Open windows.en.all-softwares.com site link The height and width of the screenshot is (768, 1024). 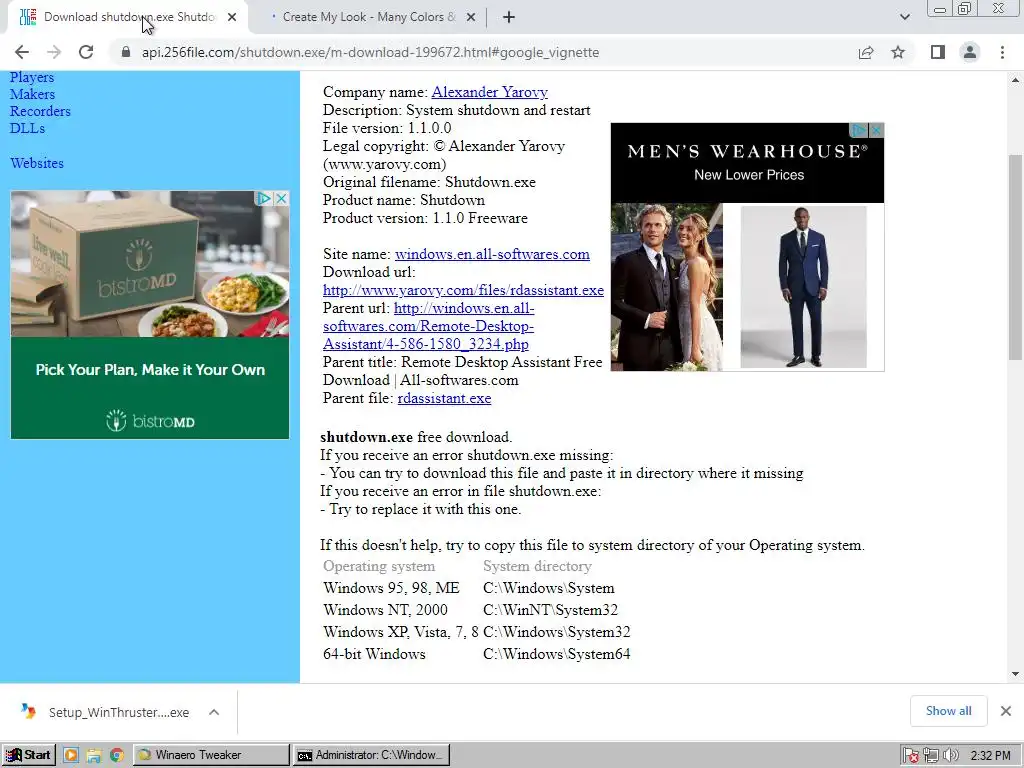pyautogui.click(x=492, y=254)
